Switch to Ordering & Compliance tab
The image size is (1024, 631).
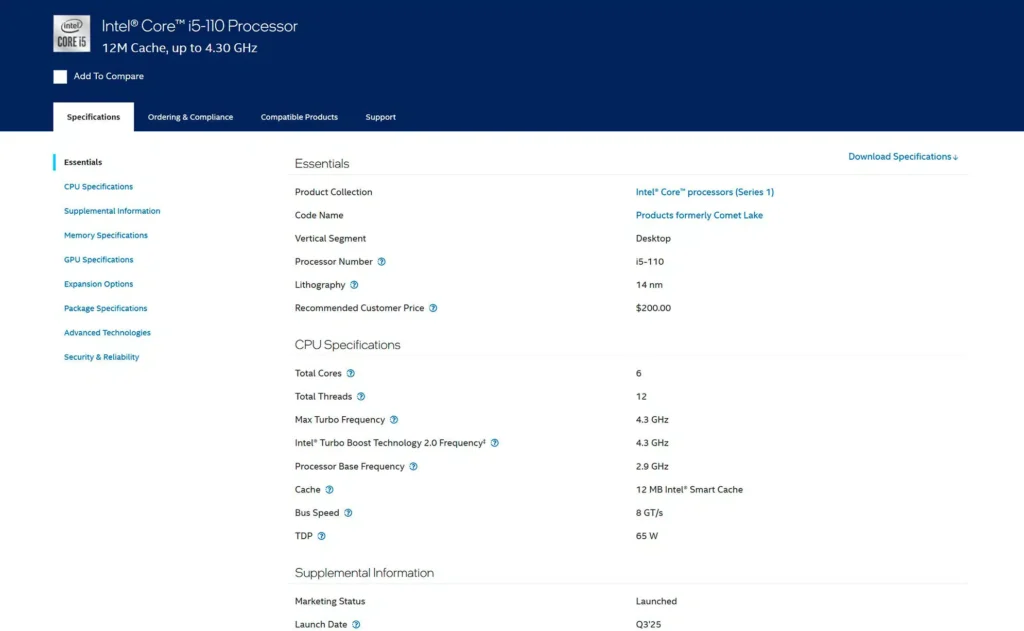[190, 117]
